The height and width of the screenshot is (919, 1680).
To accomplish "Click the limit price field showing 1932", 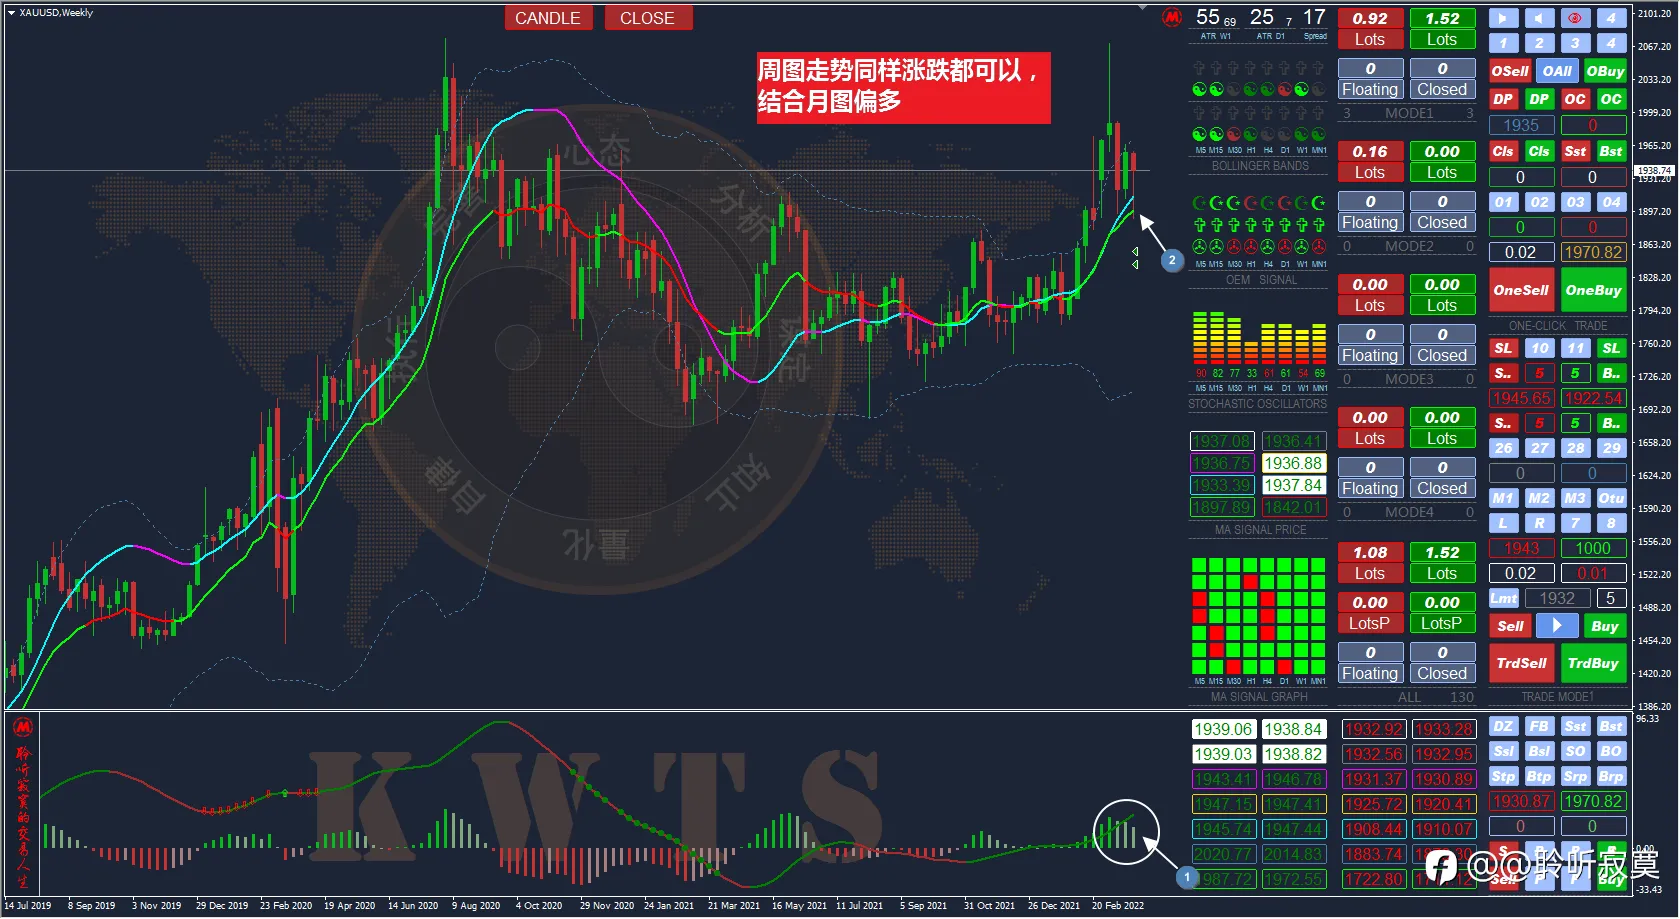I will (1557, 598).
